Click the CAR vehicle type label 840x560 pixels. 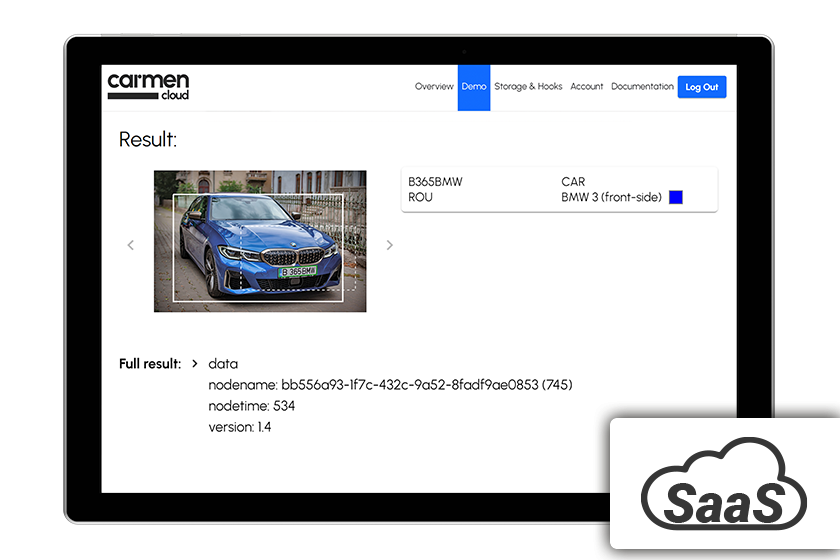pos(573,182)
